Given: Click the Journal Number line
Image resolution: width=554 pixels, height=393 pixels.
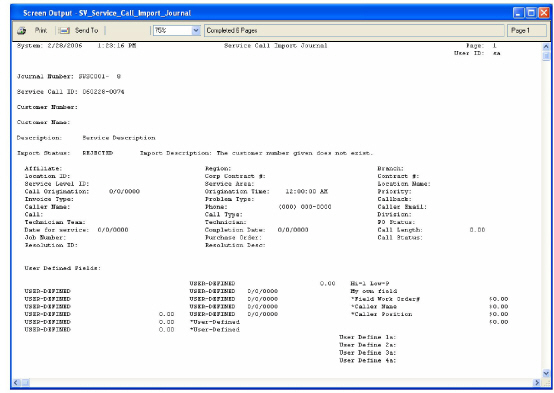Looking at the screenshot, I should tap(69, 76).
